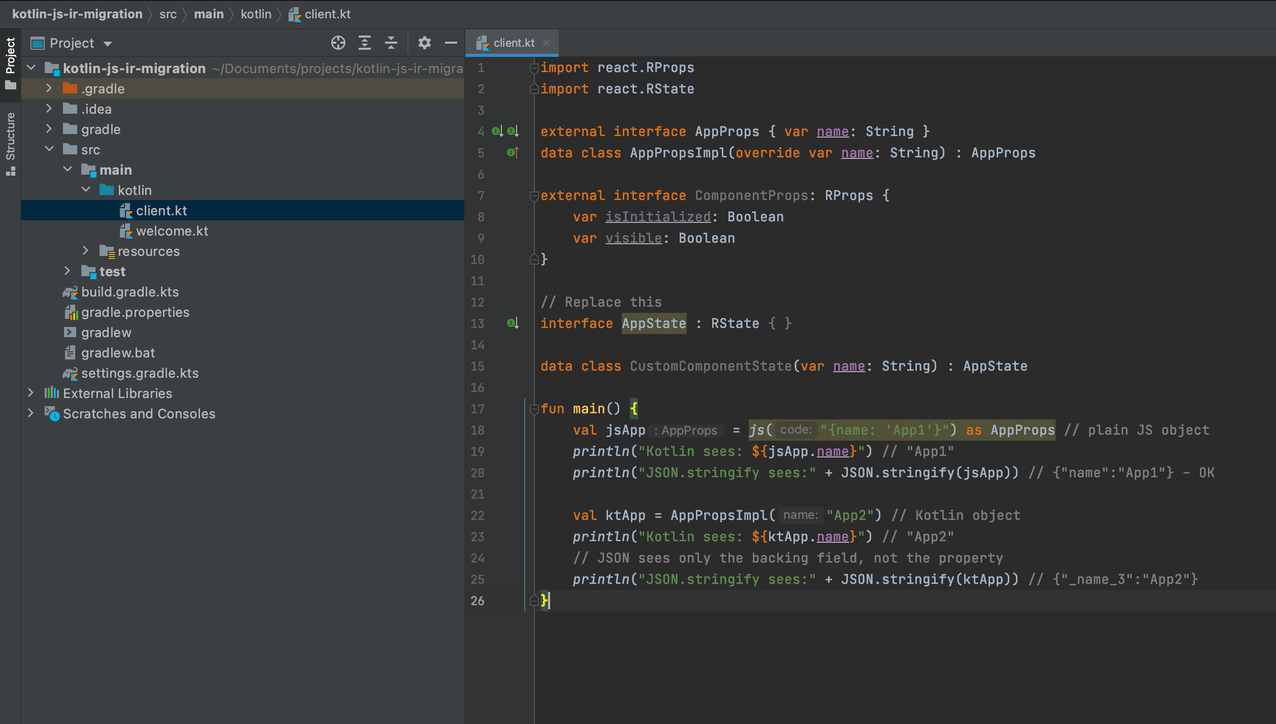The width and height of the screenshot is (1276, 724).
Task: Click the Select Opened File crosshair icon
Action: click(x=338, y=42)
